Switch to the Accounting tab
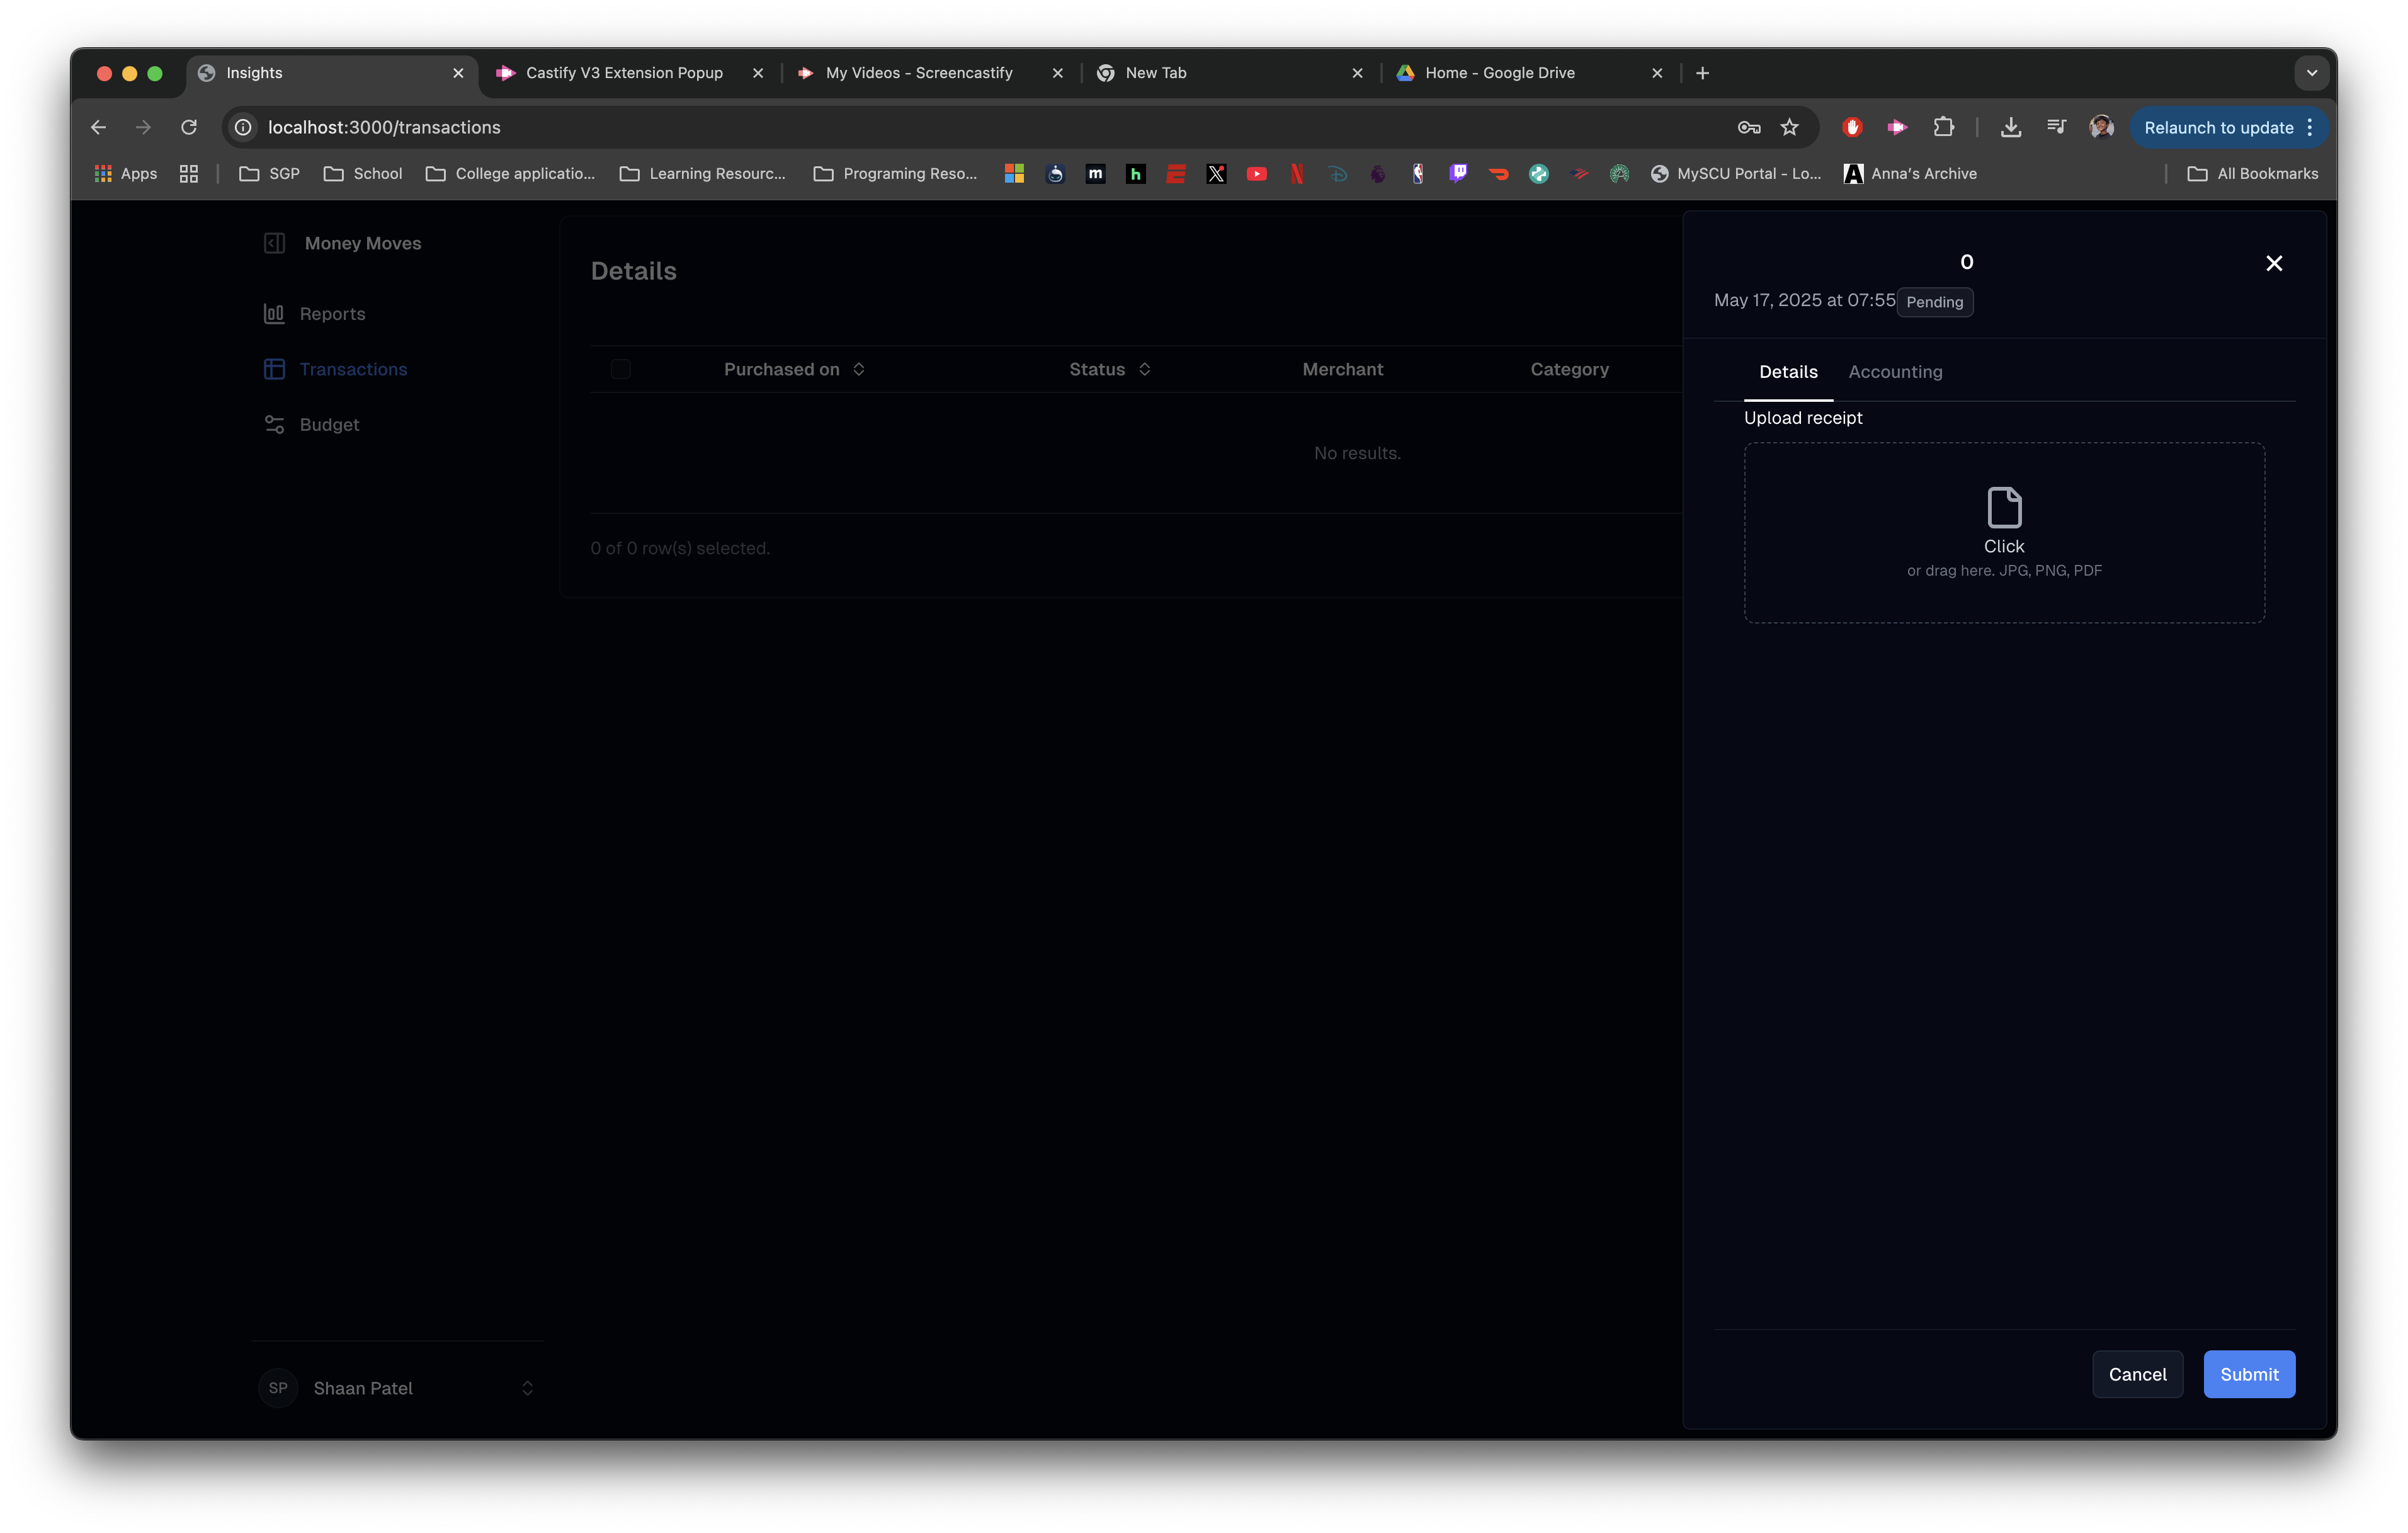2408x1533 pixels. [1894, 372]
